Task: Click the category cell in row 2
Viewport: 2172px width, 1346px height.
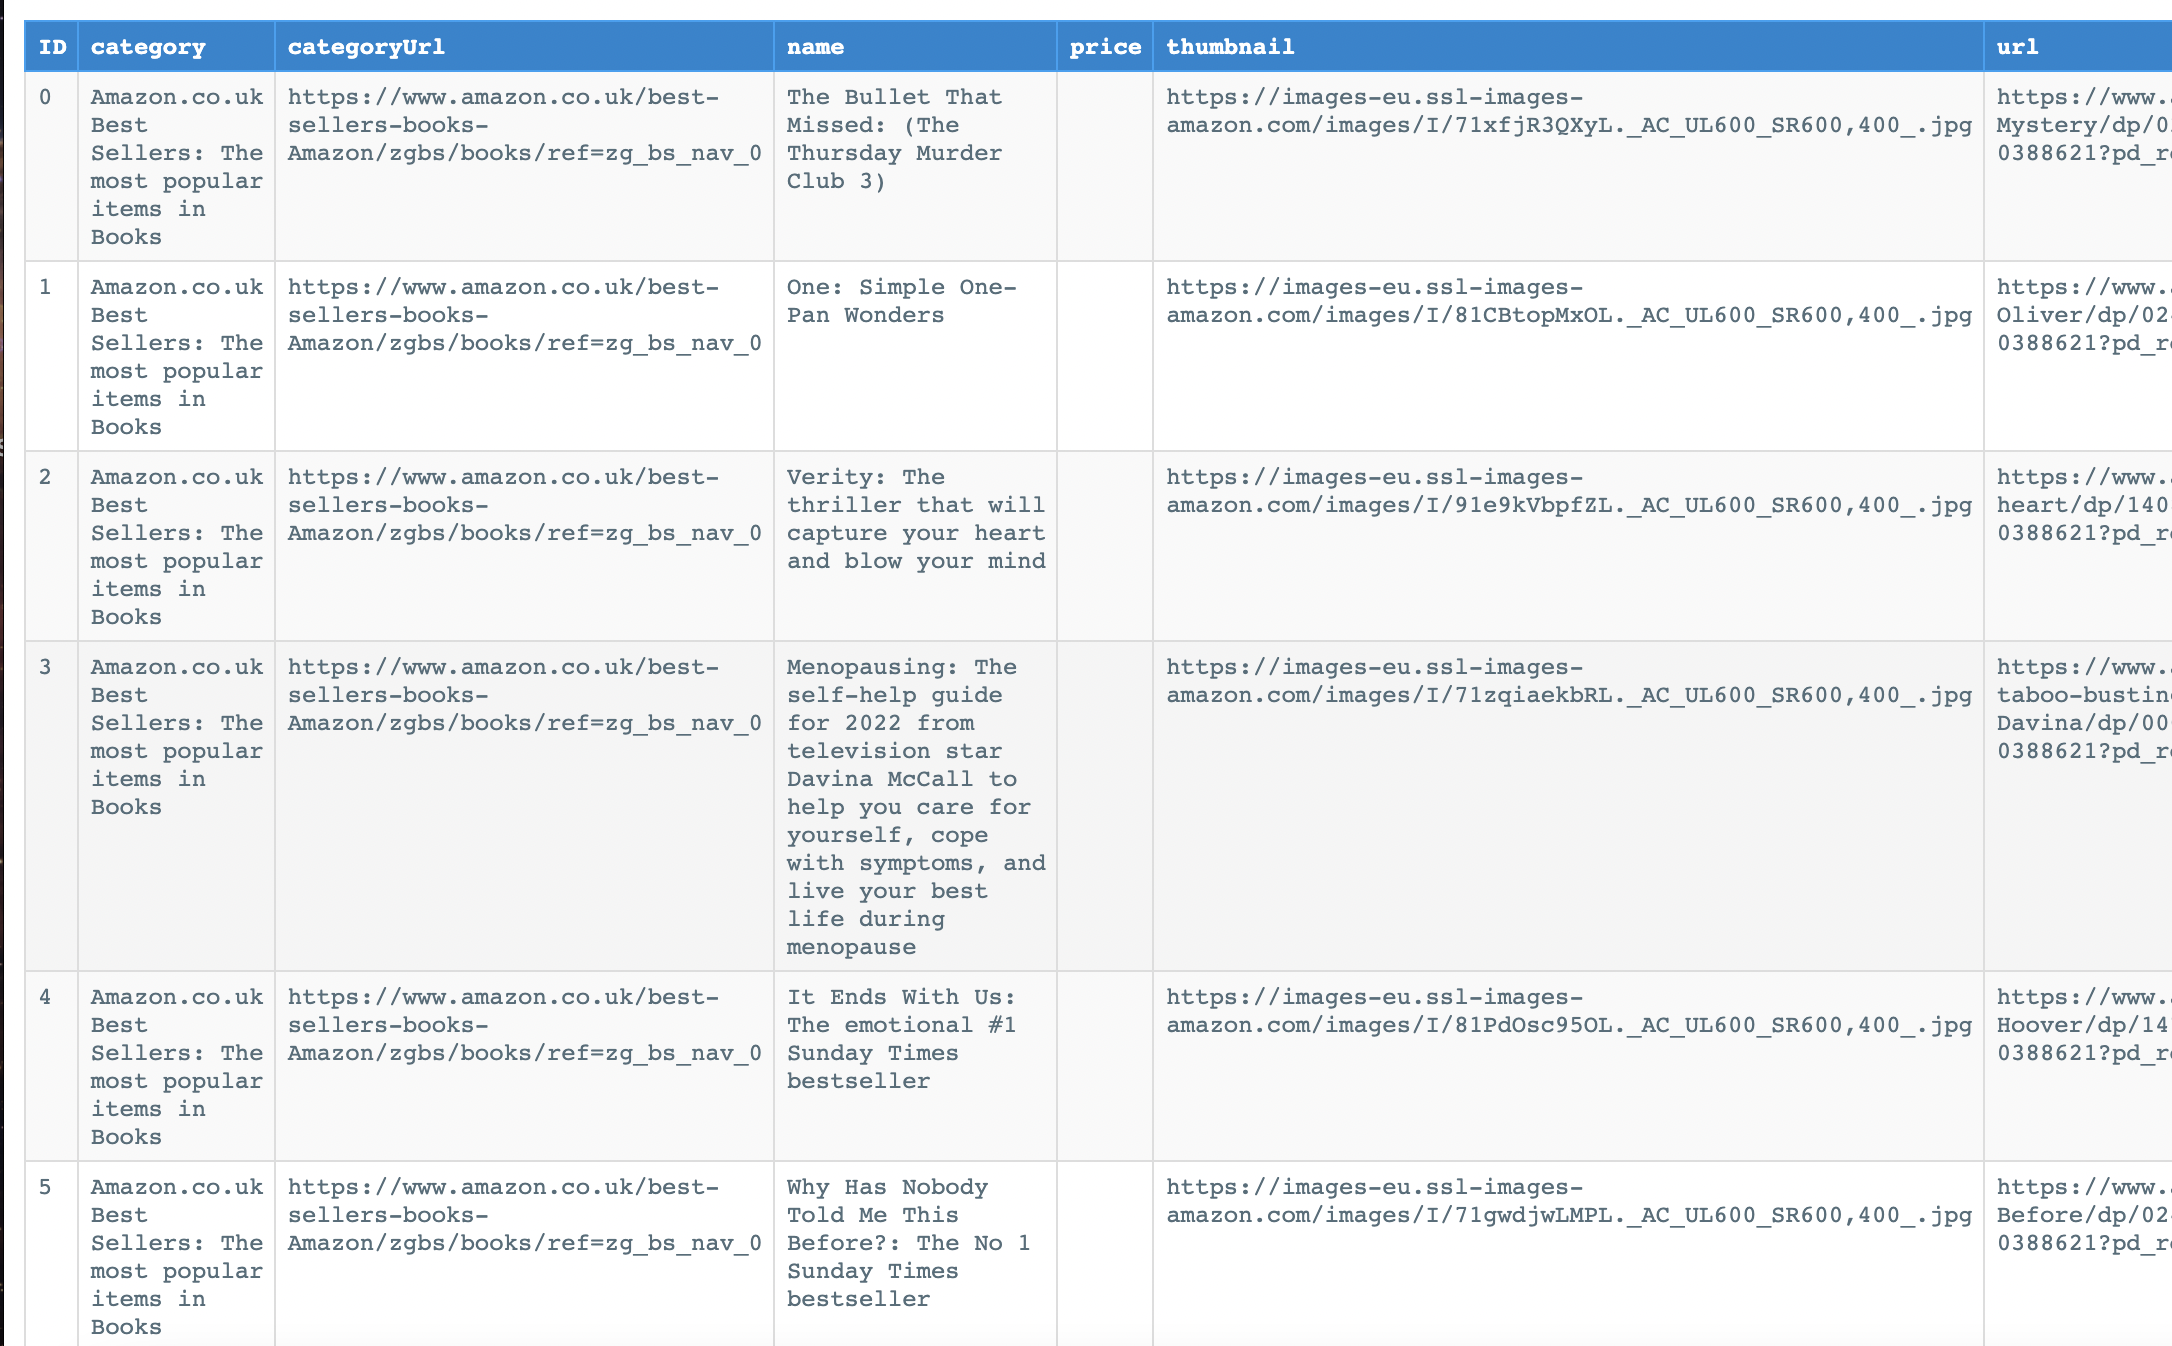Action: 176,546
